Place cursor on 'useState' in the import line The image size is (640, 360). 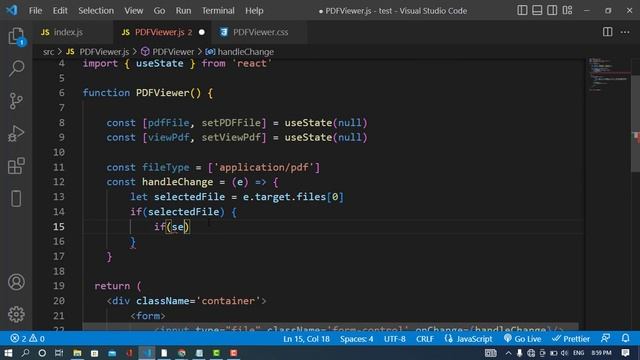160,63
